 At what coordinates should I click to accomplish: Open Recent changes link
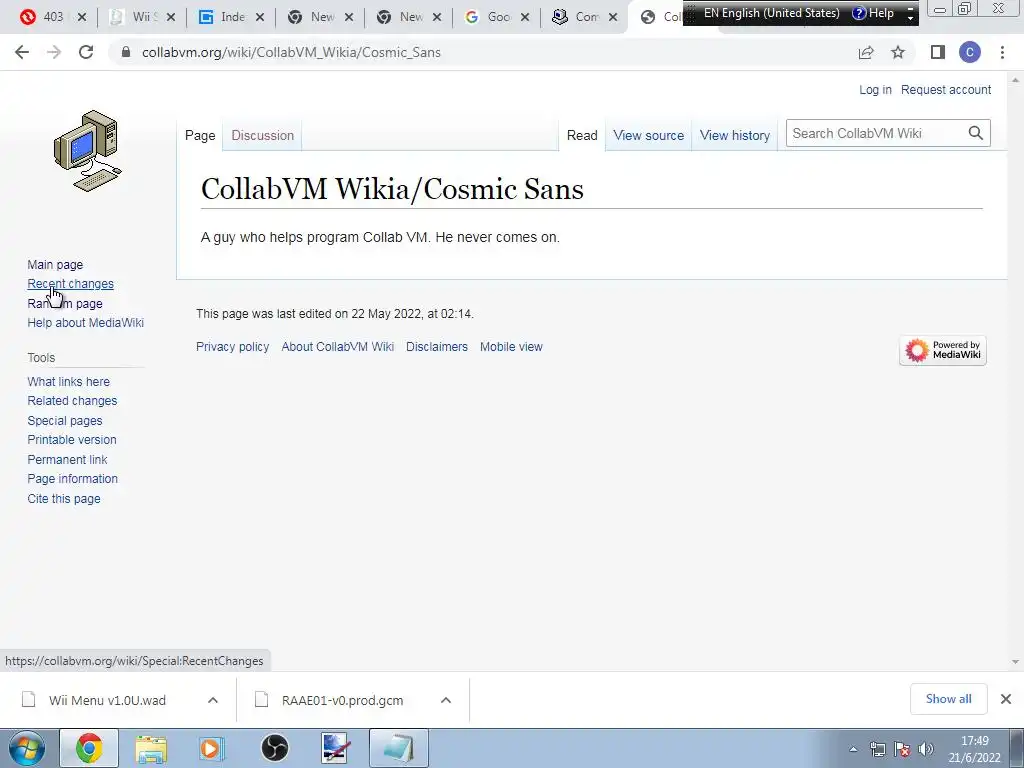(71, 283)
